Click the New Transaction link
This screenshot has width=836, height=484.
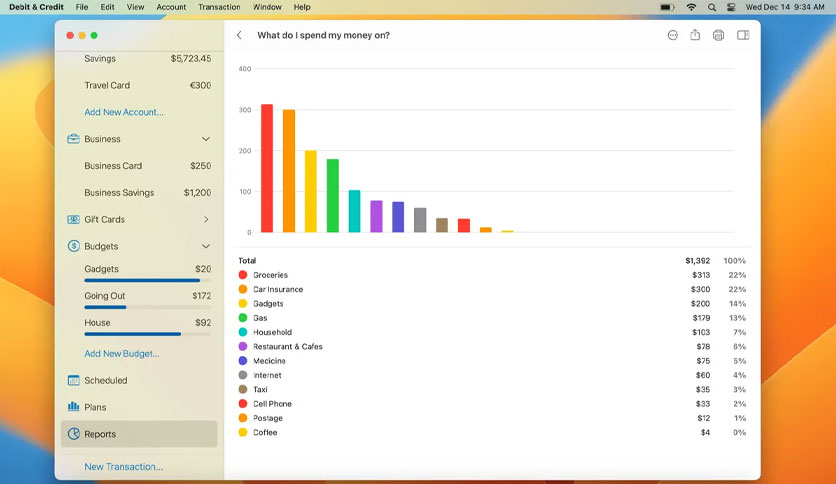[124, 466]
